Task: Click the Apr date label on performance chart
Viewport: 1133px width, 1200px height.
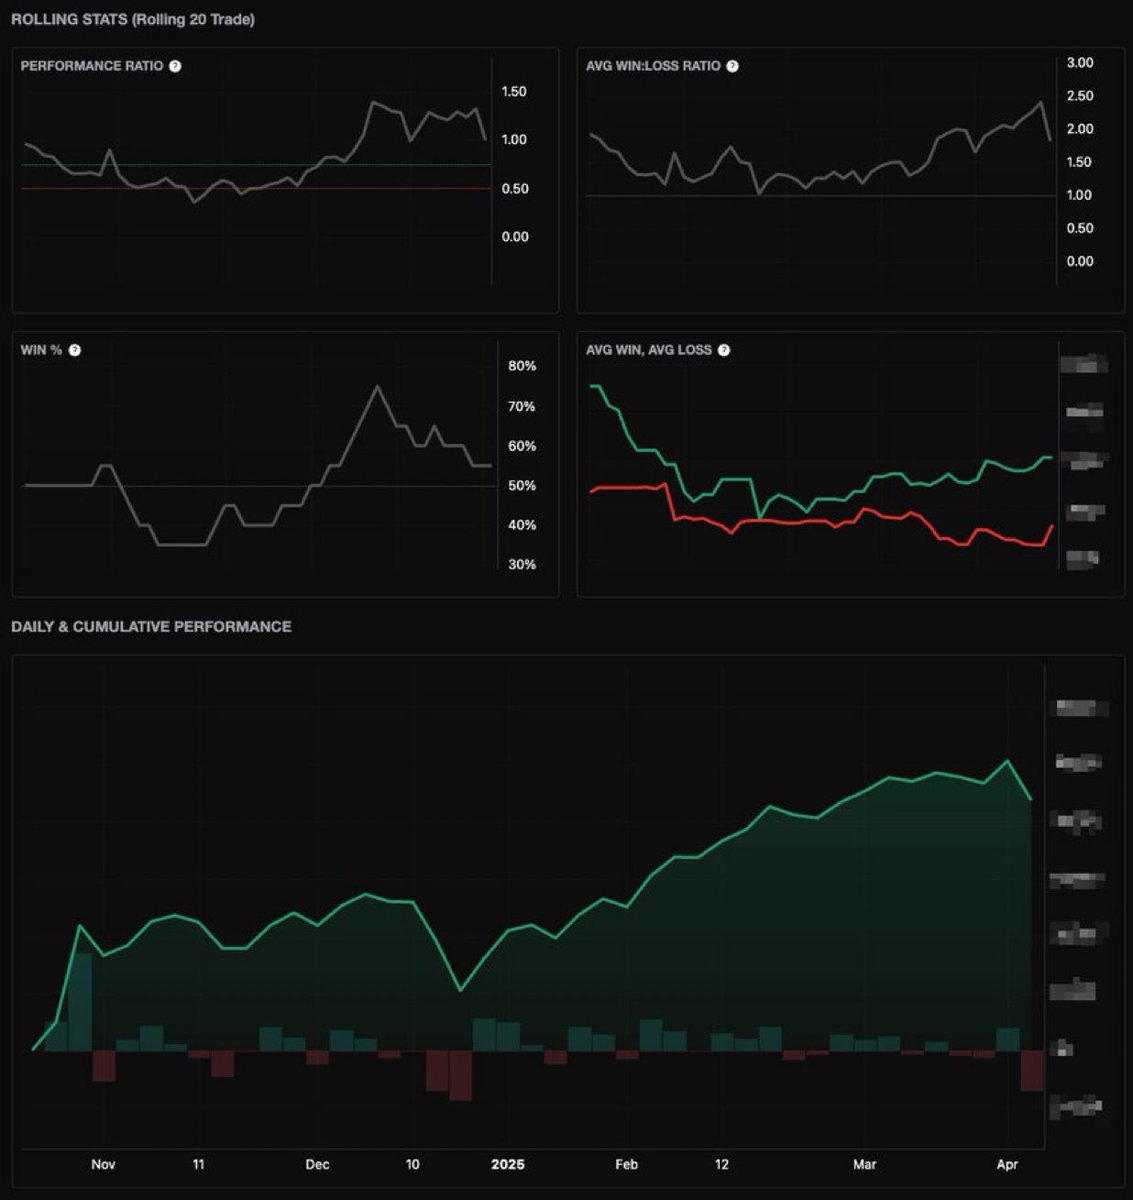Action: pyautogui.click(x=1007, y=1164)
